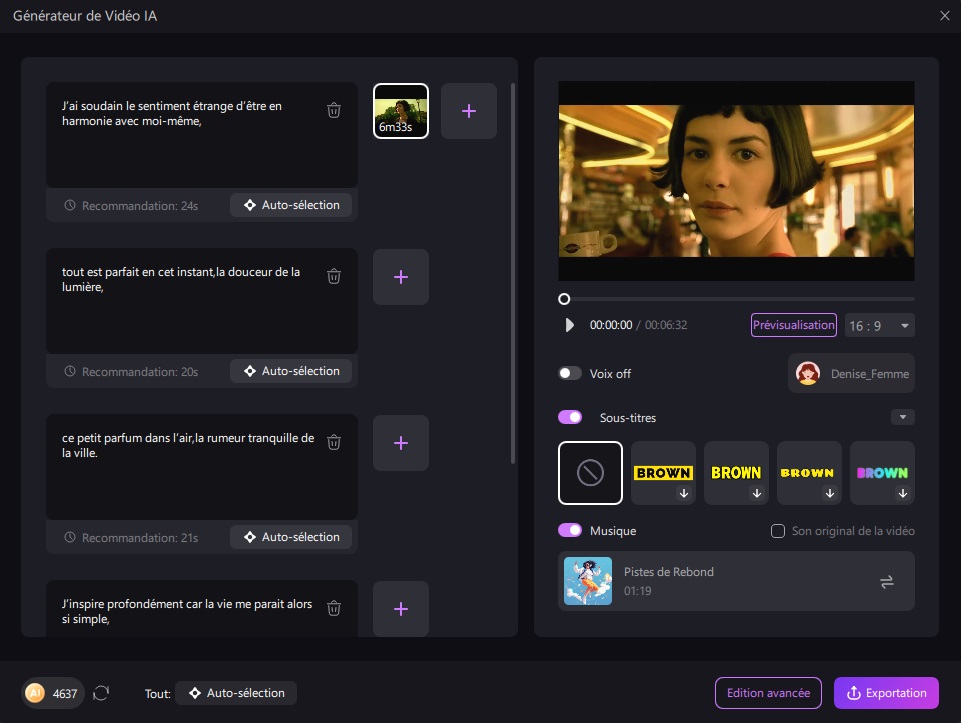Swap the Pistes de Rebond music track
The height and width of the screenshot is (723, 961).
point(886,582)
